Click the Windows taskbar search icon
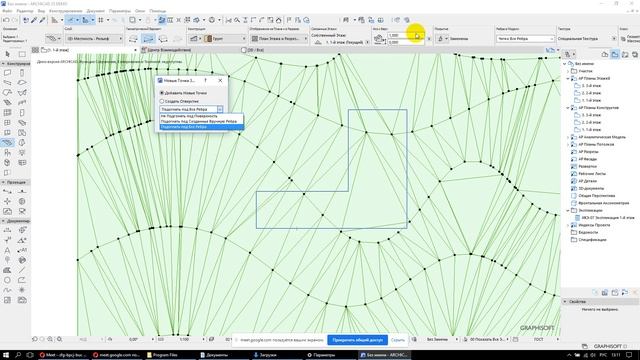The image size is (640, 360). [x=18, y=355]
